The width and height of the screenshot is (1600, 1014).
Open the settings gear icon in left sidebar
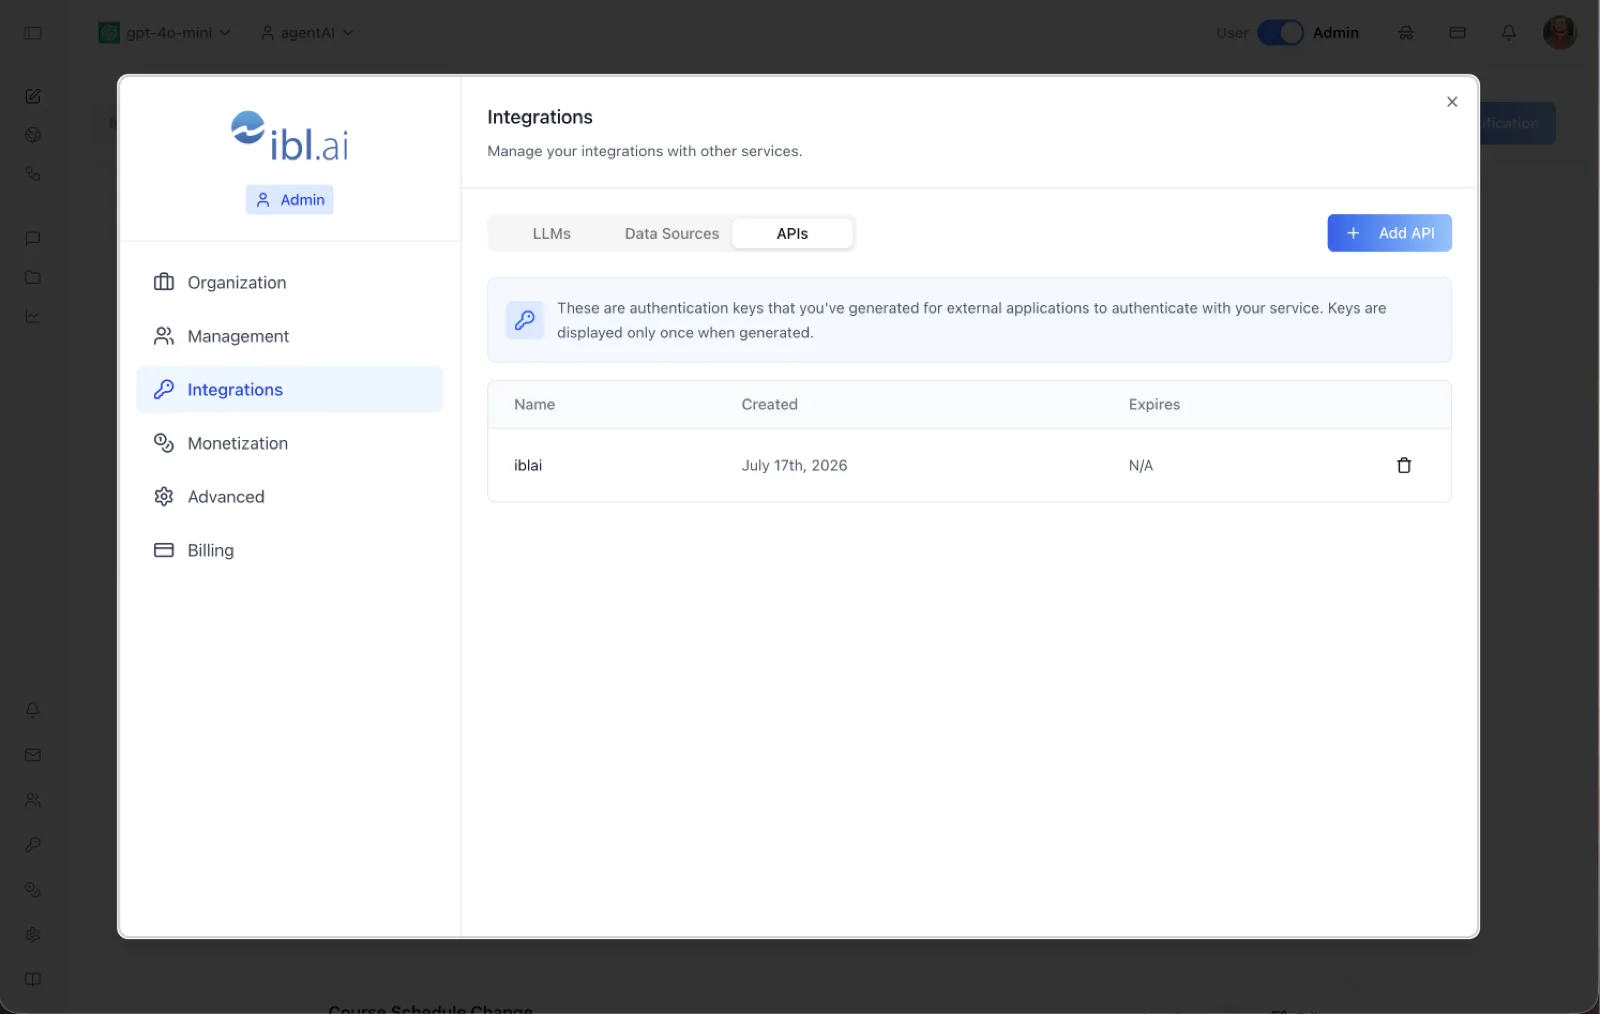click(33, 934)
